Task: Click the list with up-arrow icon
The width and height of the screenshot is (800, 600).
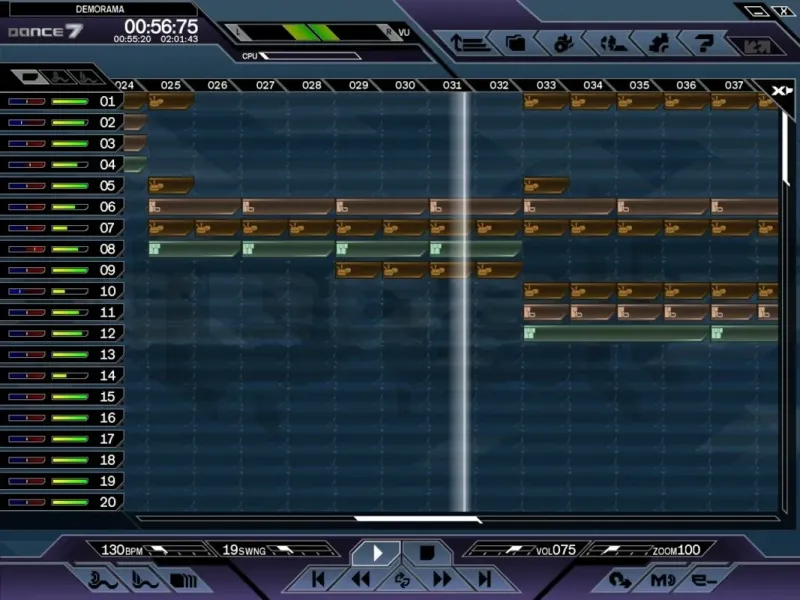Action: [469, 44]
